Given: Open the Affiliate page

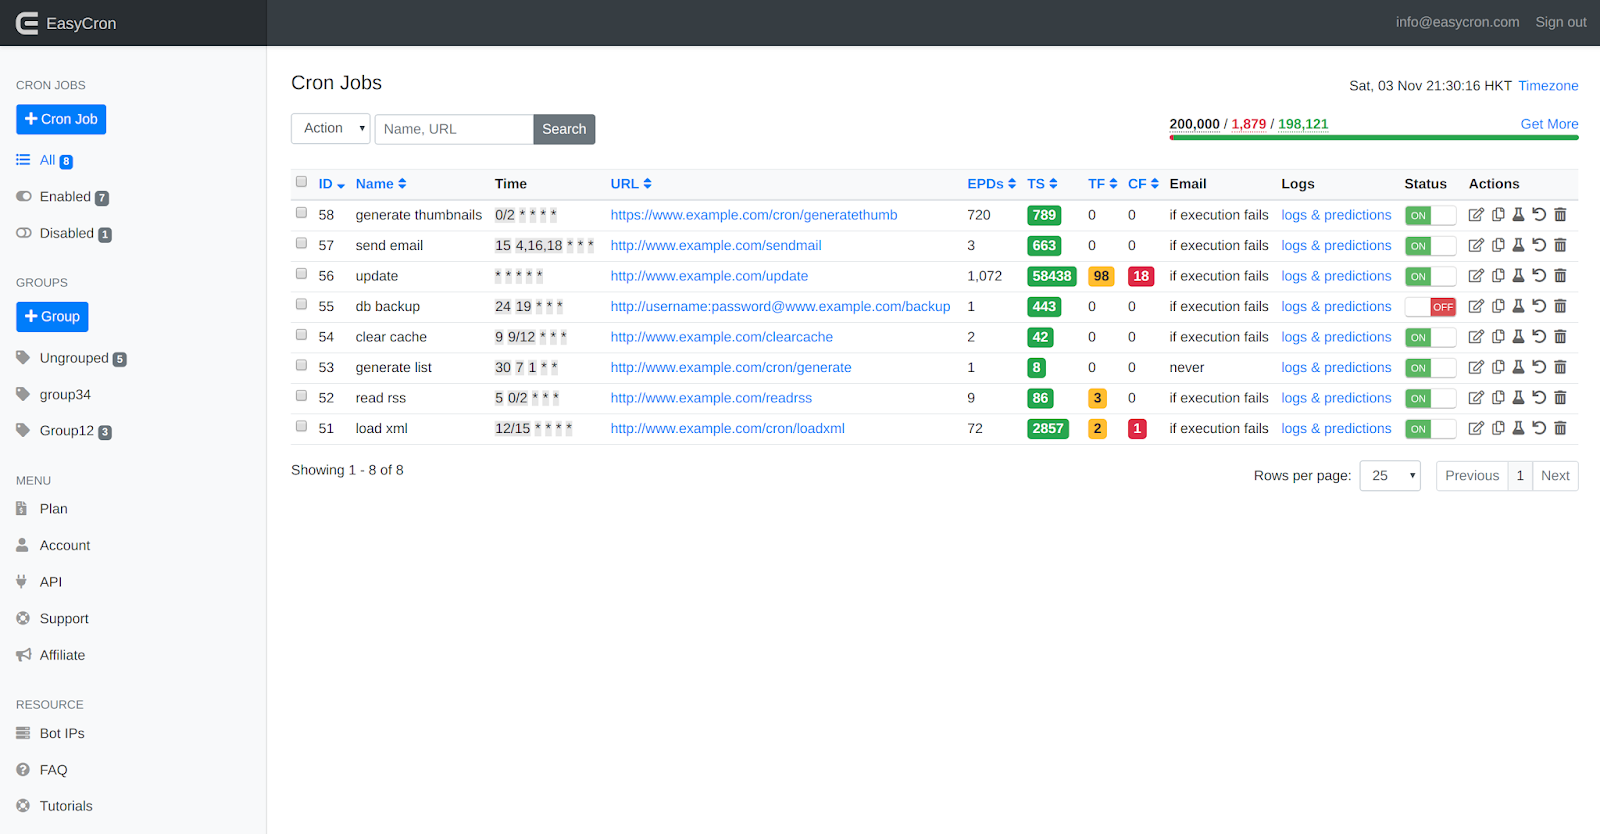Looking at the screenshot, I should pos(62,655).
